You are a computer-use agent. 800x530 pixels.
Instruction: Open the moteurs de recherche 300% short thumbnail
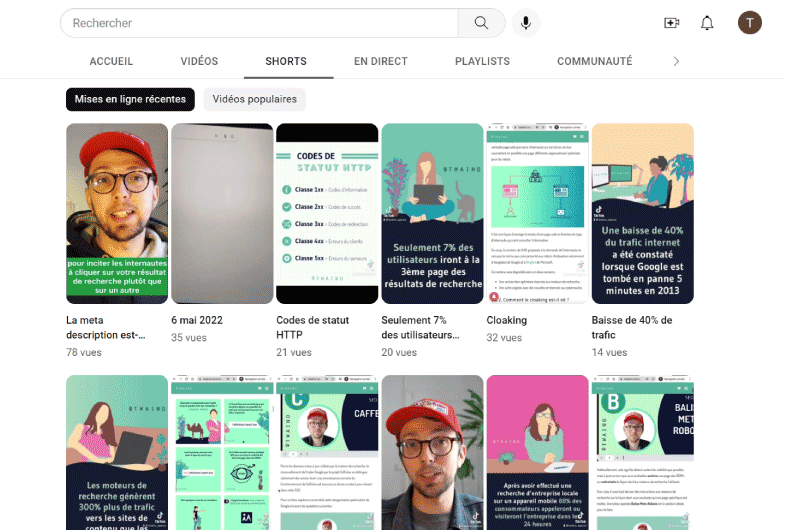coord(117,452)
